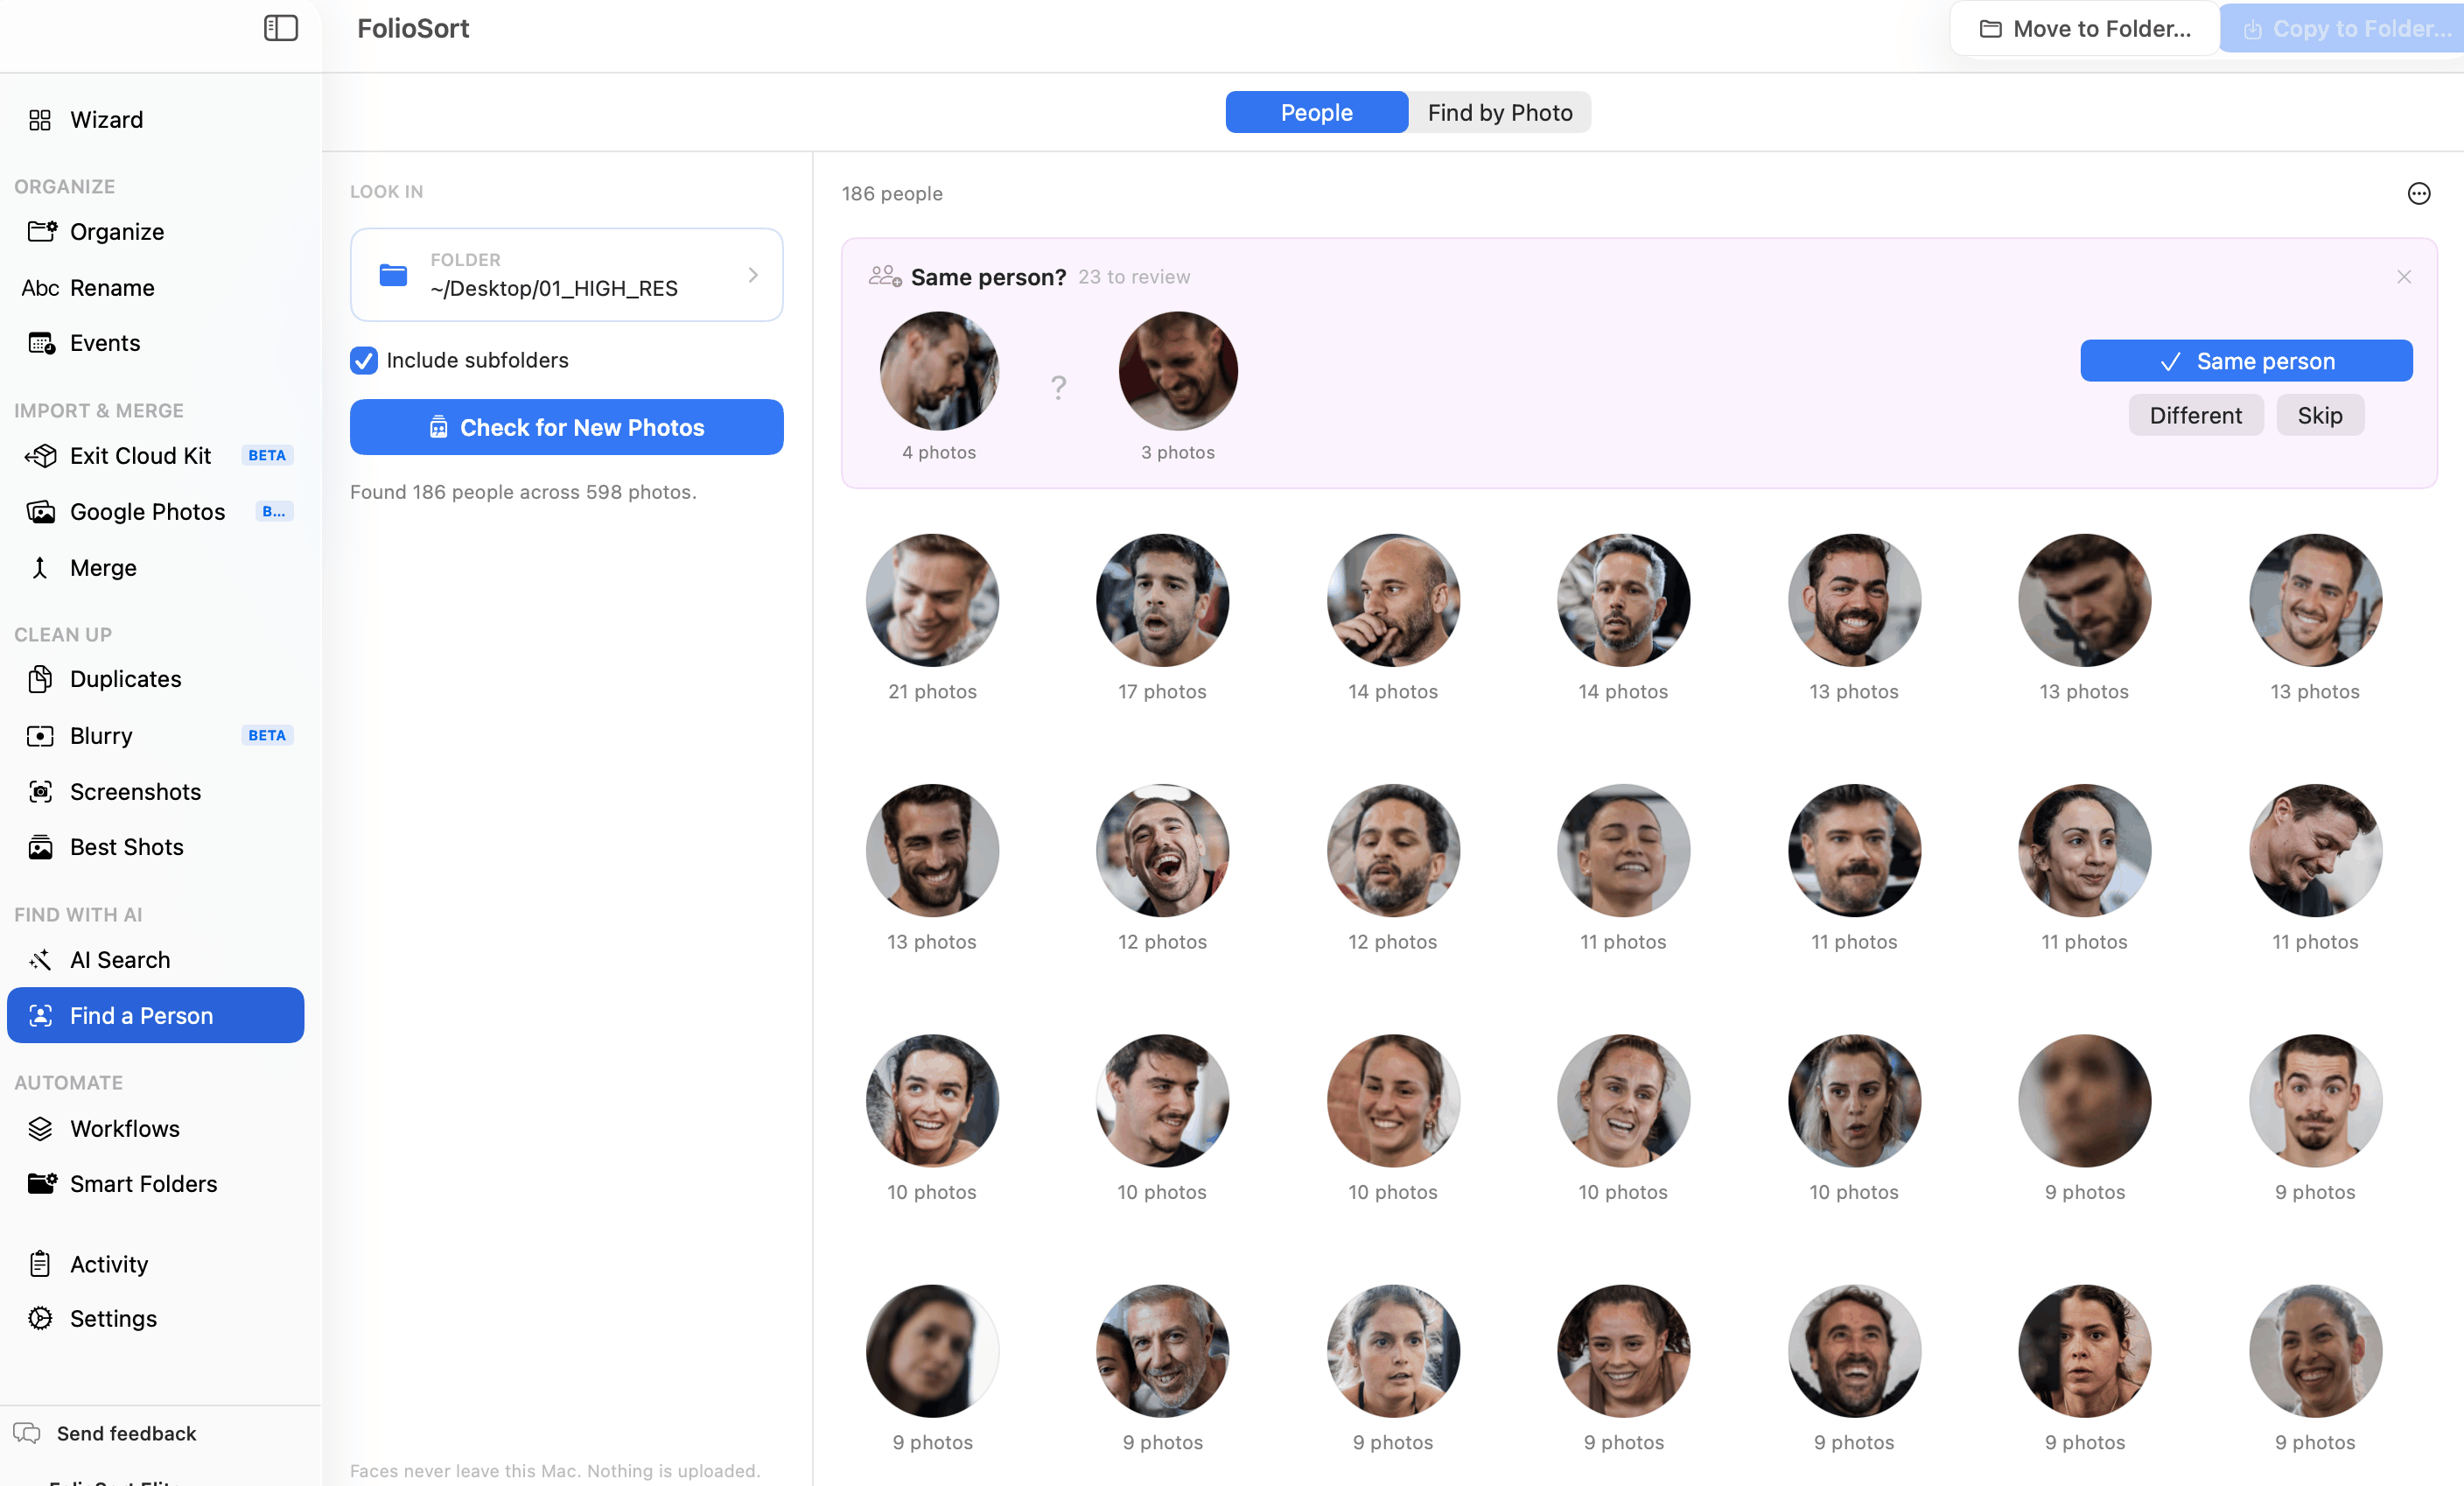Toggle the Include subfolders checkbox

point(364,360)
